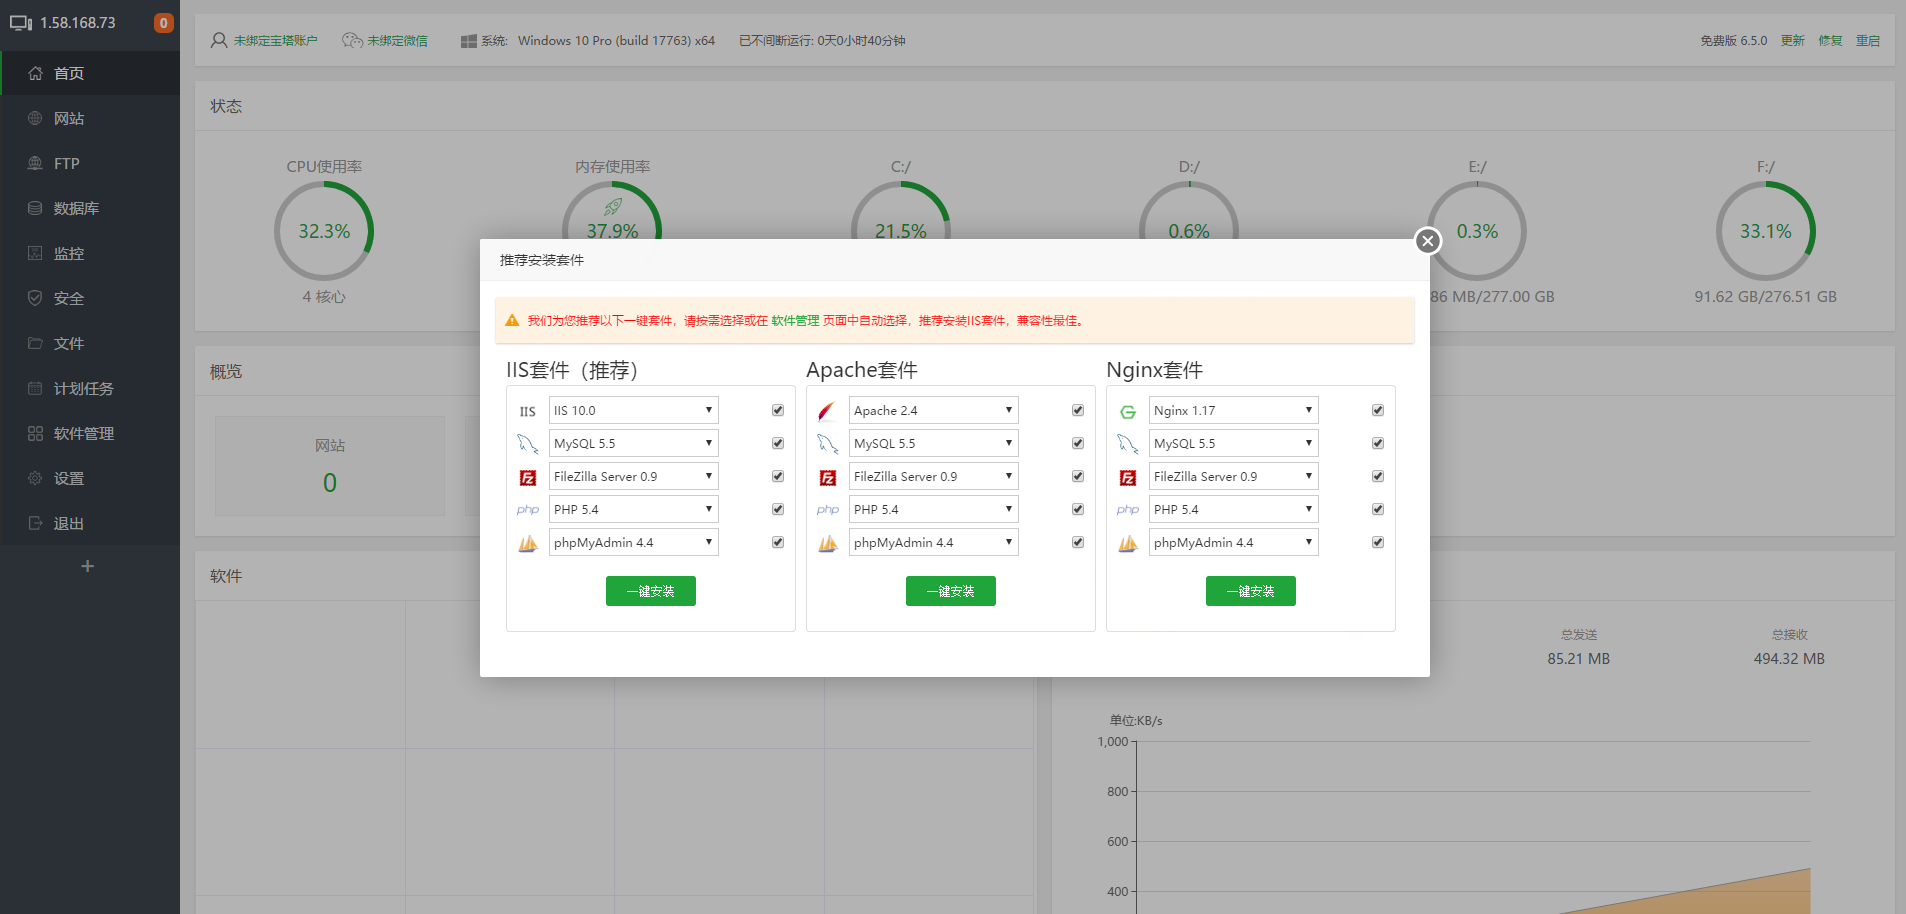Open 退出 in the sidebar
The image size is (1906, 914).
90,523
